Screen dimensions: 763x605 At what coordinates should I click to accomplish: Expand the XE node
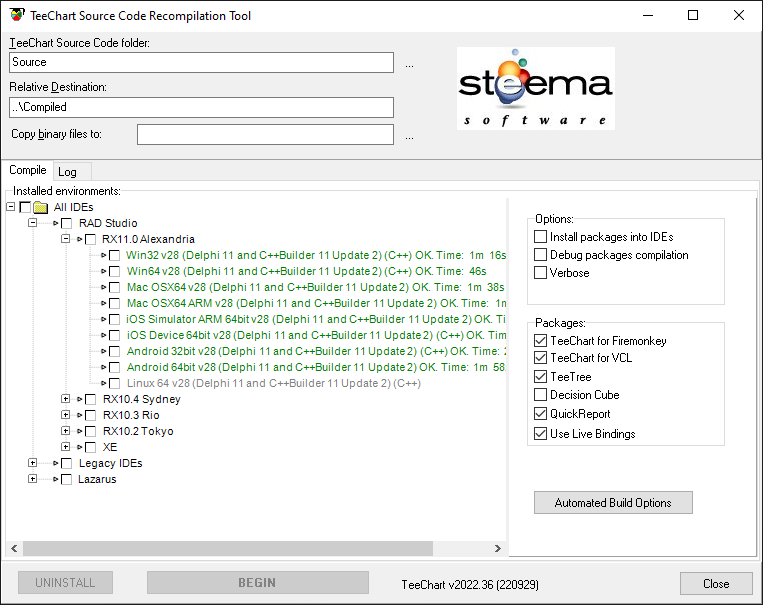65,447
